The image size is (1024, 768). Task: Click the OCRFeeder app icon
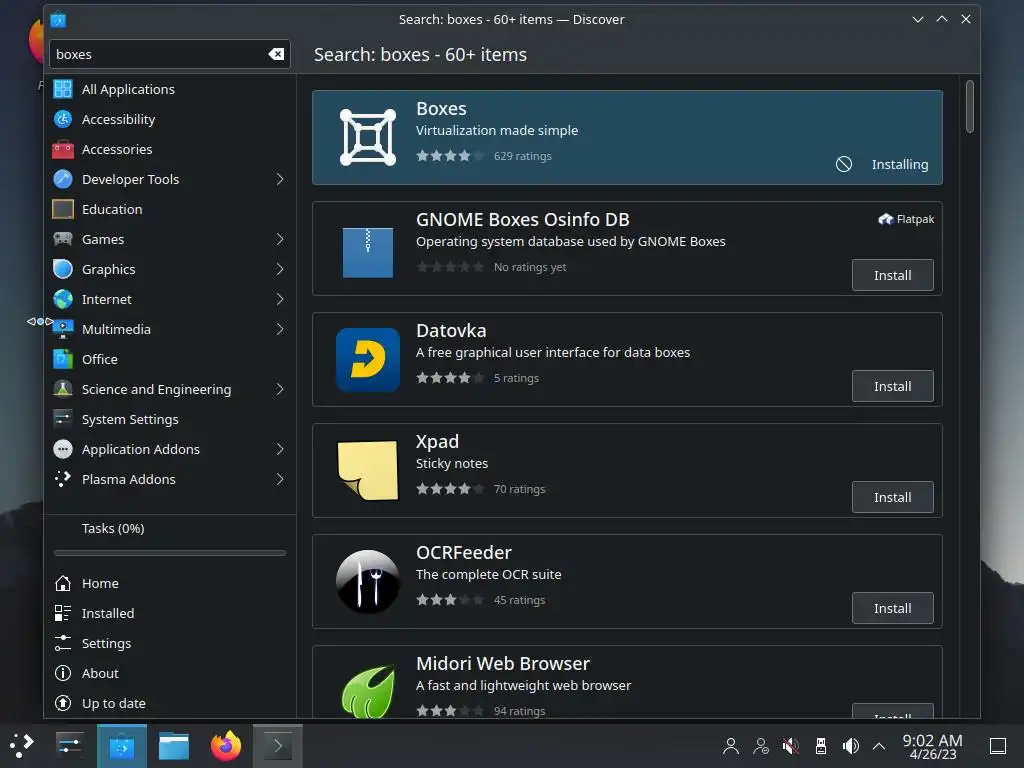(368, 581)
